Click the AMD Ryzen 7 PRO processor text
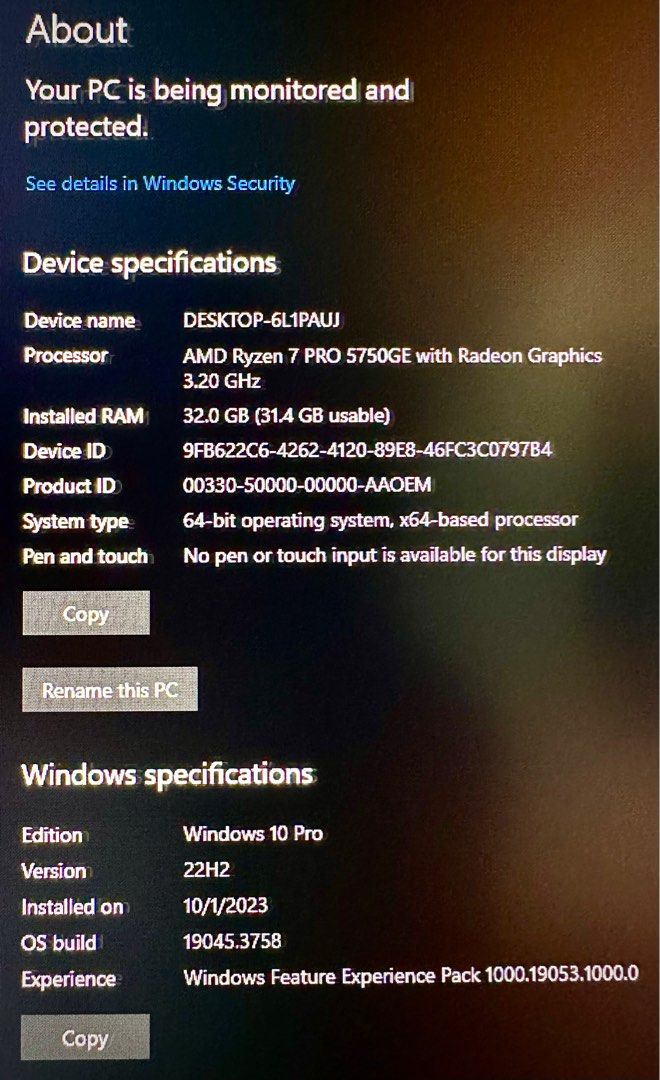660x1080 pixels. coord(393,368)
